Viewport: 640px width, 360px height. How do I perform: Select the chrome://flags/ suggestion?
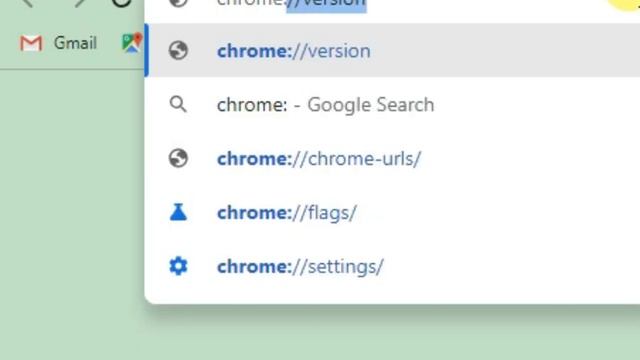pos(287,213)
